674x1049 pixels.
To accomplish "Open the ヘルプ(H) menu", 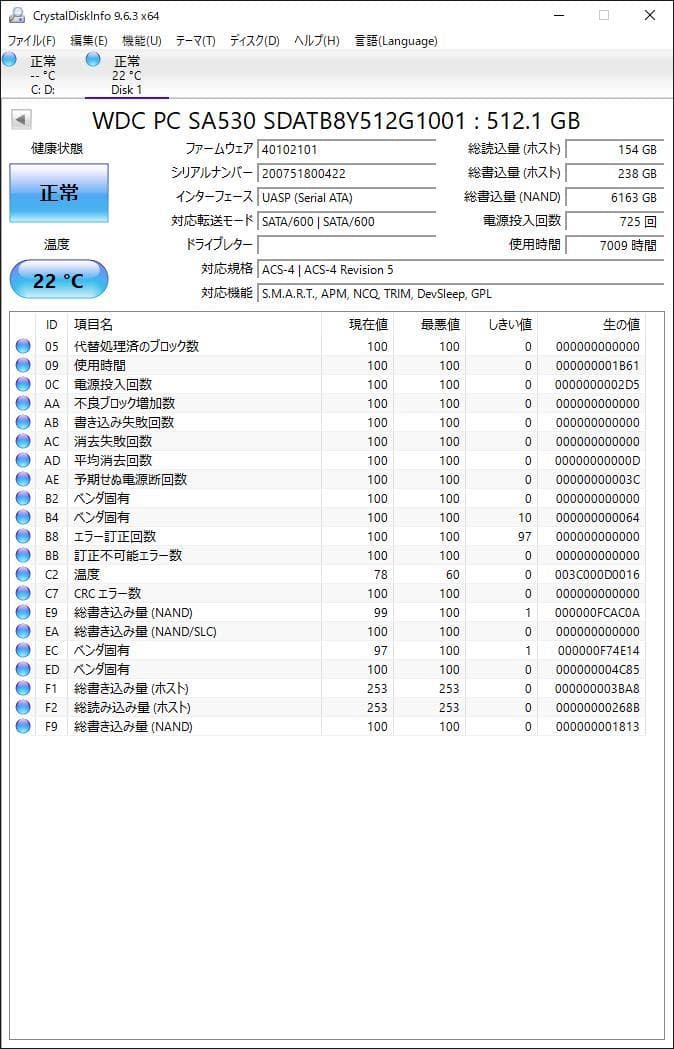I will 317,41.
